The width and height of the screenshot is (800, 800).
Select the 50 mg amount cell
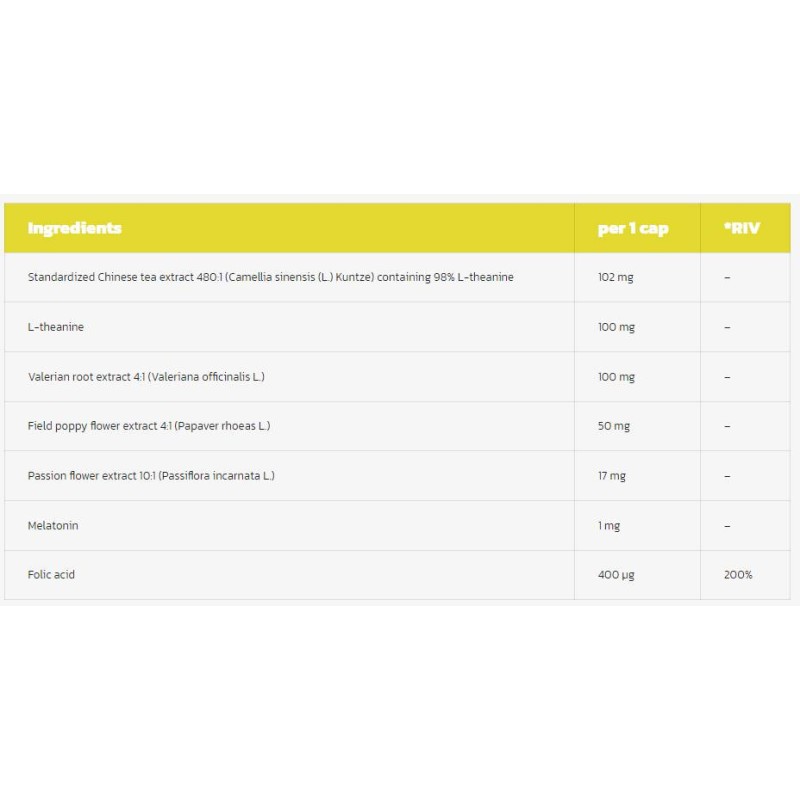[x=614, y=426]
